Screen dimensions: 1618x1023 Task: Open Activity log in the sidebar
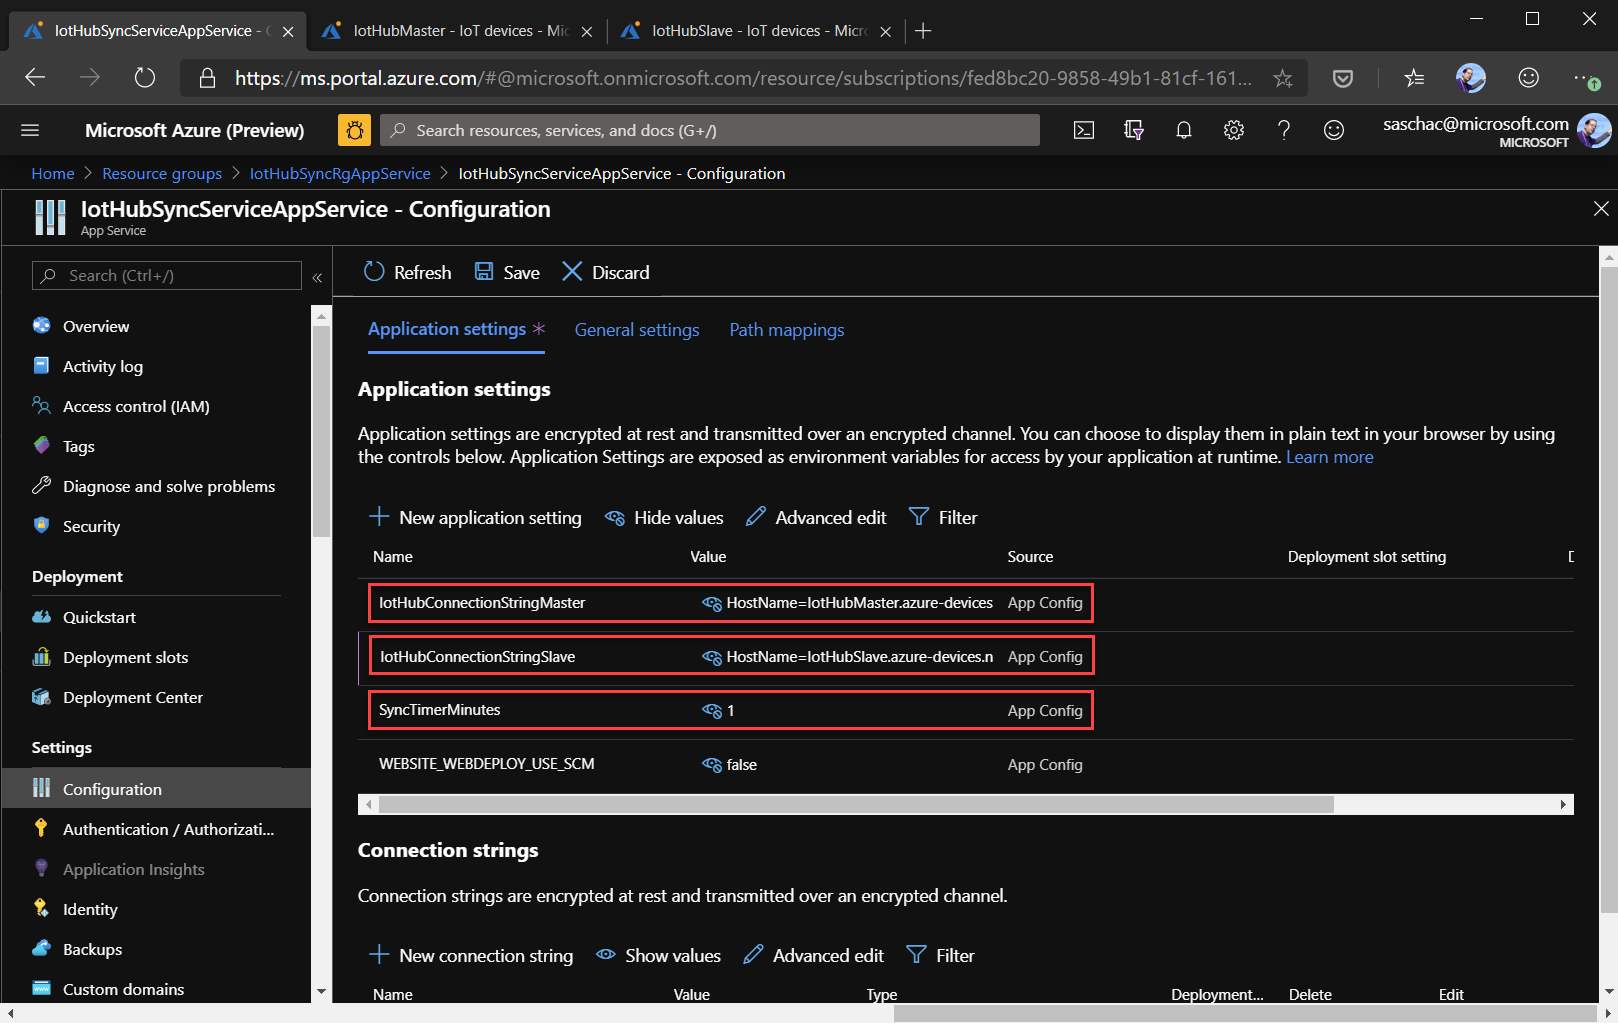click(x=103, y=366)
